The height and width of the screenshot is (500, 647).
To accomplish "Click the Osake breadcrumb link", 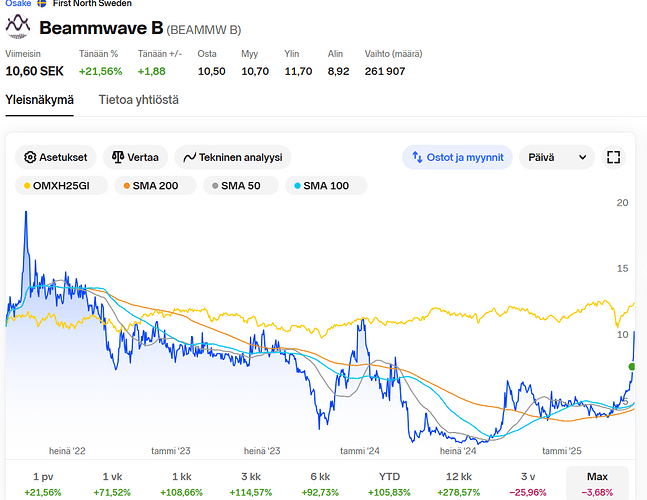I will [x=18, y=3].
